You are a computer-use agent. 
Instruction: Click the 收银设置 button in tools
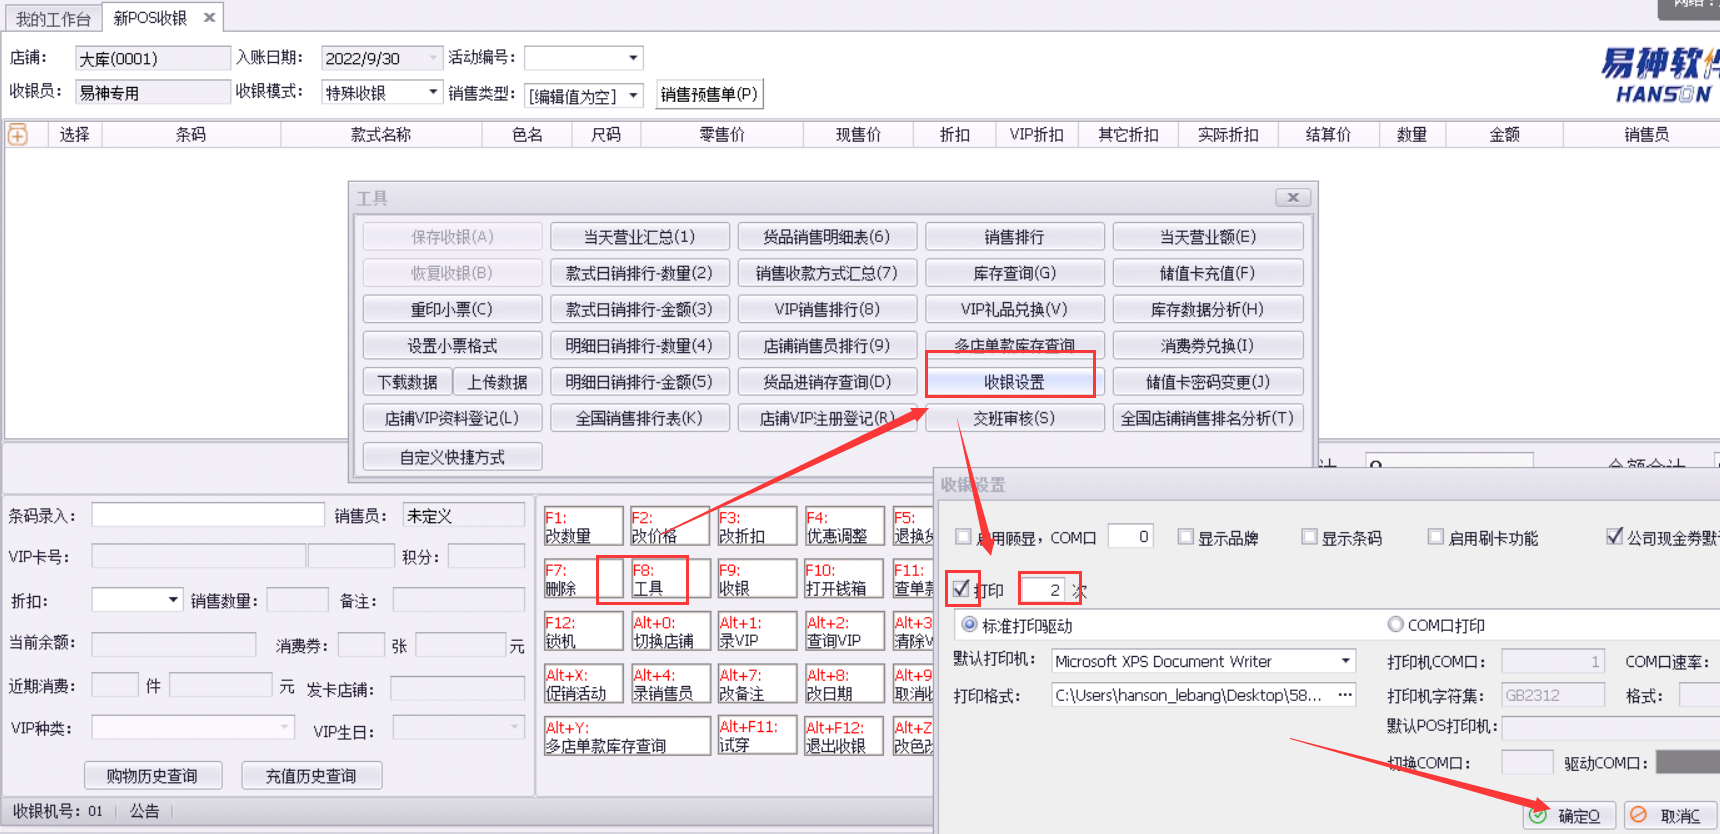[1013, 382]
